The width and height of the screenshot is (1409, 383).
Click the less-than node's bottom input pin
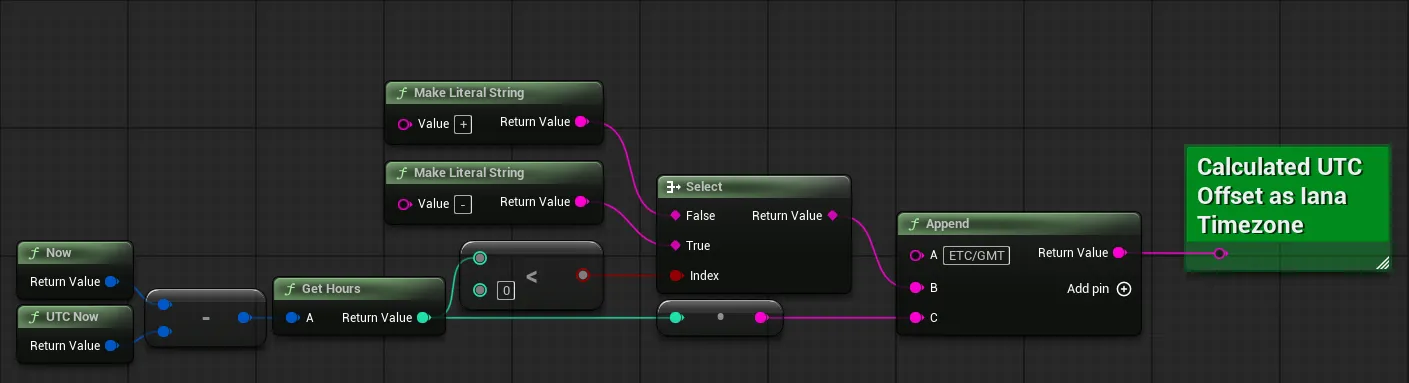click(480, 290)
